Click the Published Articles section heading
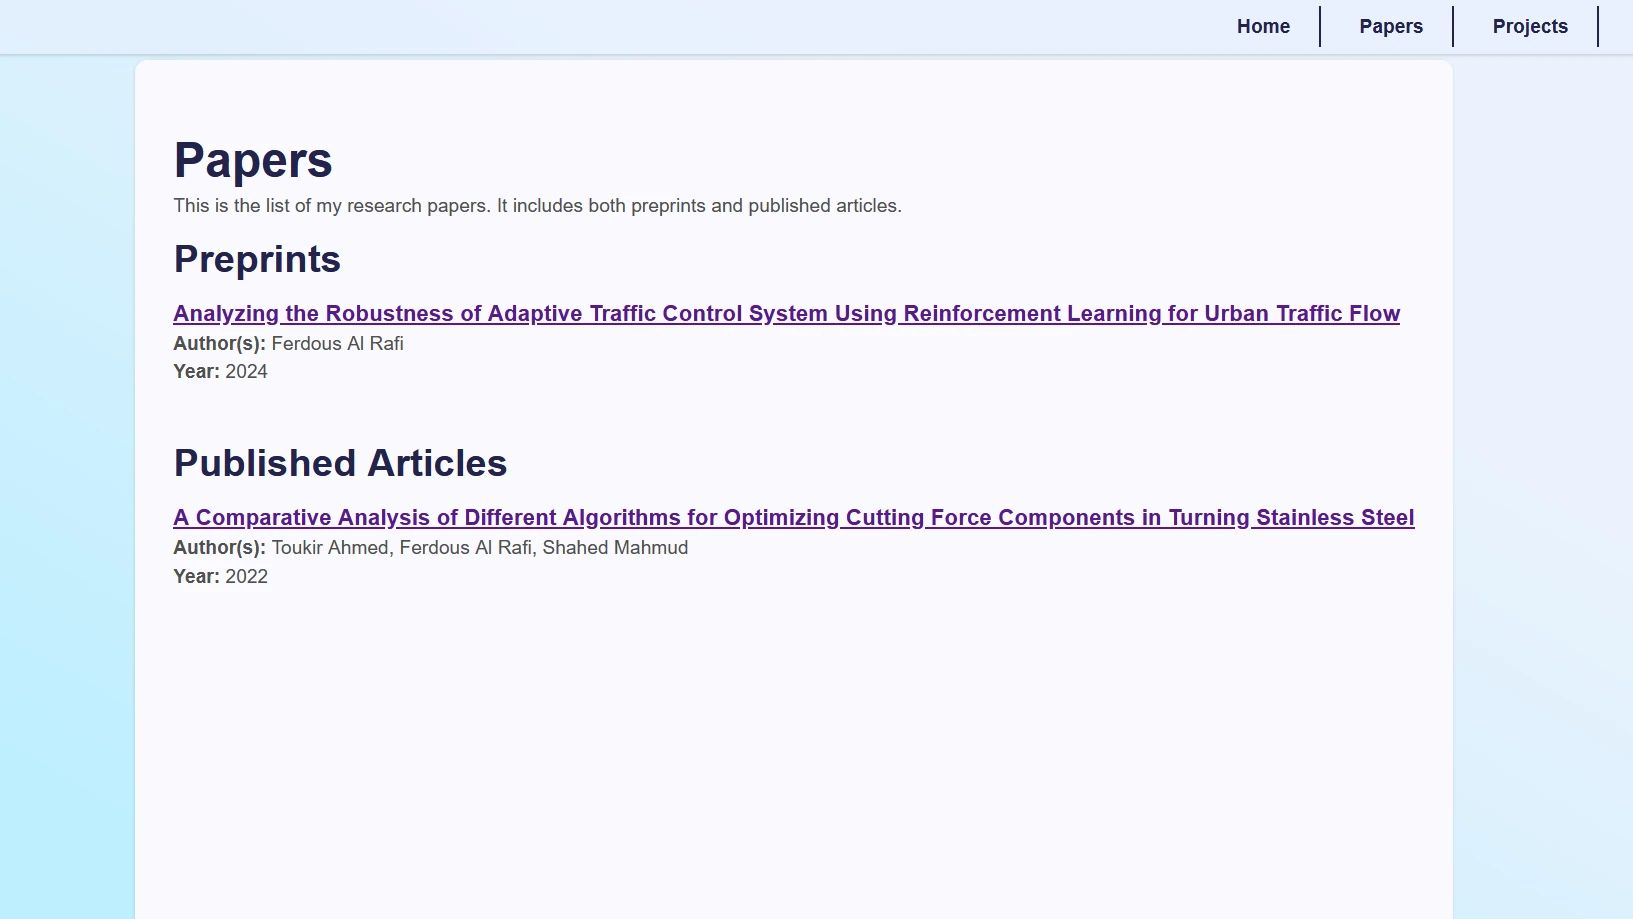The height and width of the screenshot is (919, 1633). 340,462
